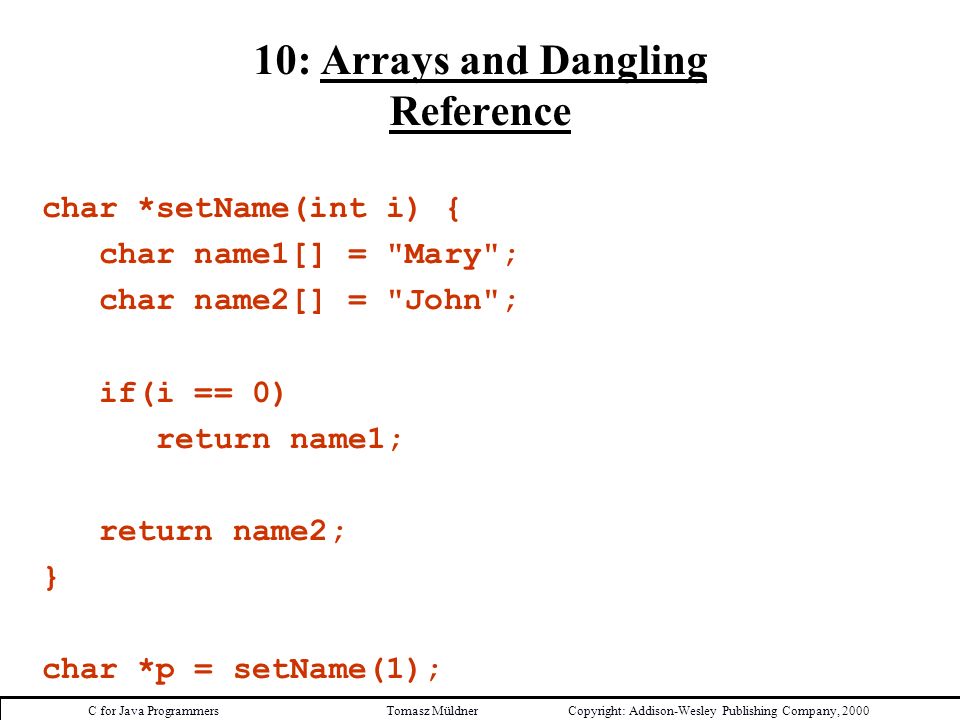
Task: Click the author name "Tomasz Müldner" in footer
Action: [432, 711]
